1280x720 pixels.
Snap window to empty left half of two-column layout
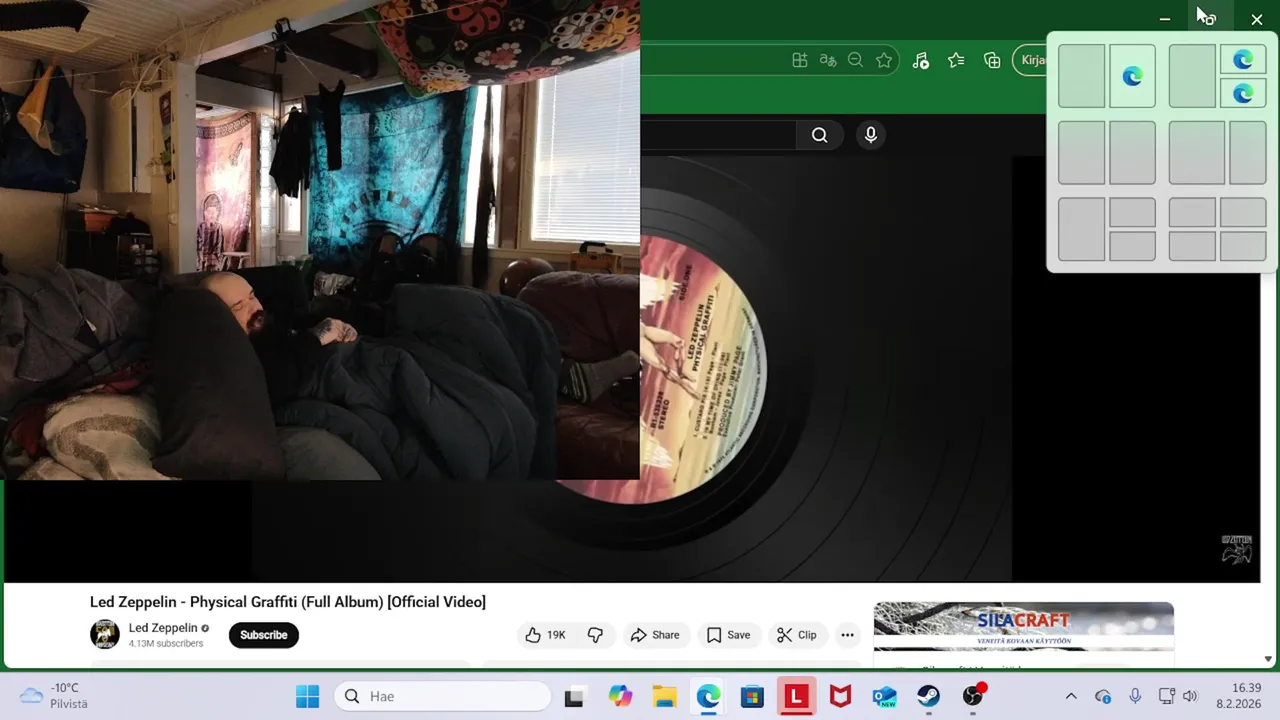click(1082, 76)
